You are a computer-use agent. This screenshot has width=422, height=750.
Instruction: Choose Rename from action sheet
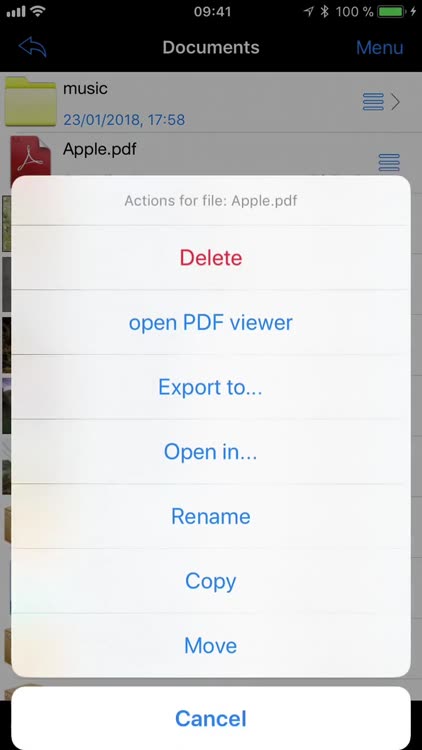[x=211, y=516]
